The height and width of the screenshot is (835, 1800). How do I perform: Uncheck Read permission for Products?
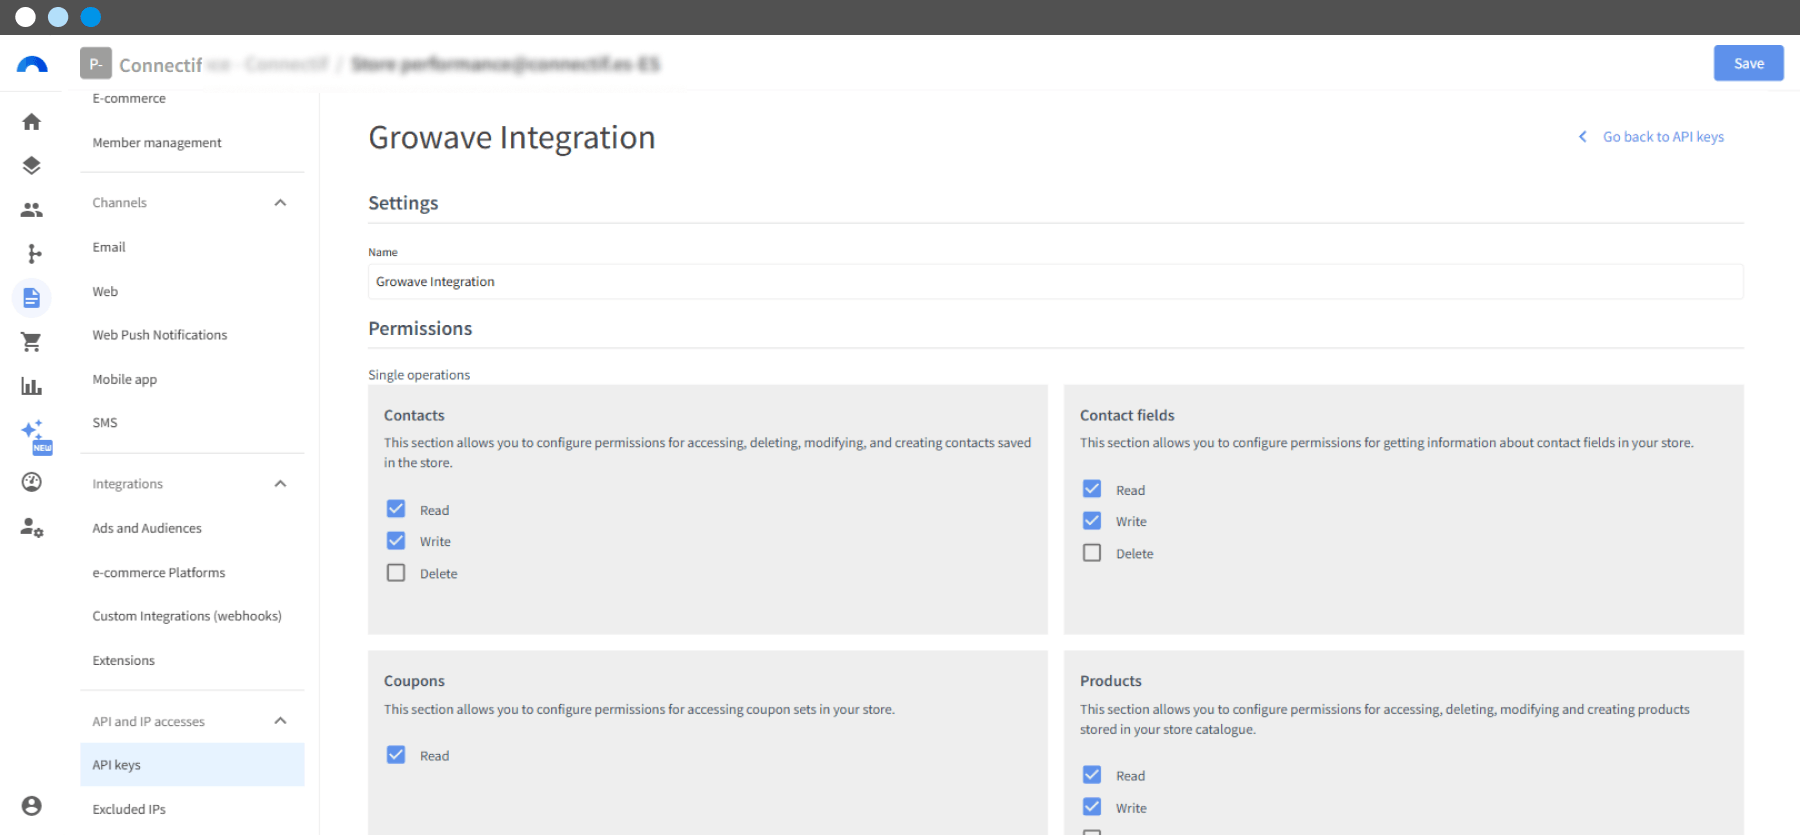point(1092,775)
